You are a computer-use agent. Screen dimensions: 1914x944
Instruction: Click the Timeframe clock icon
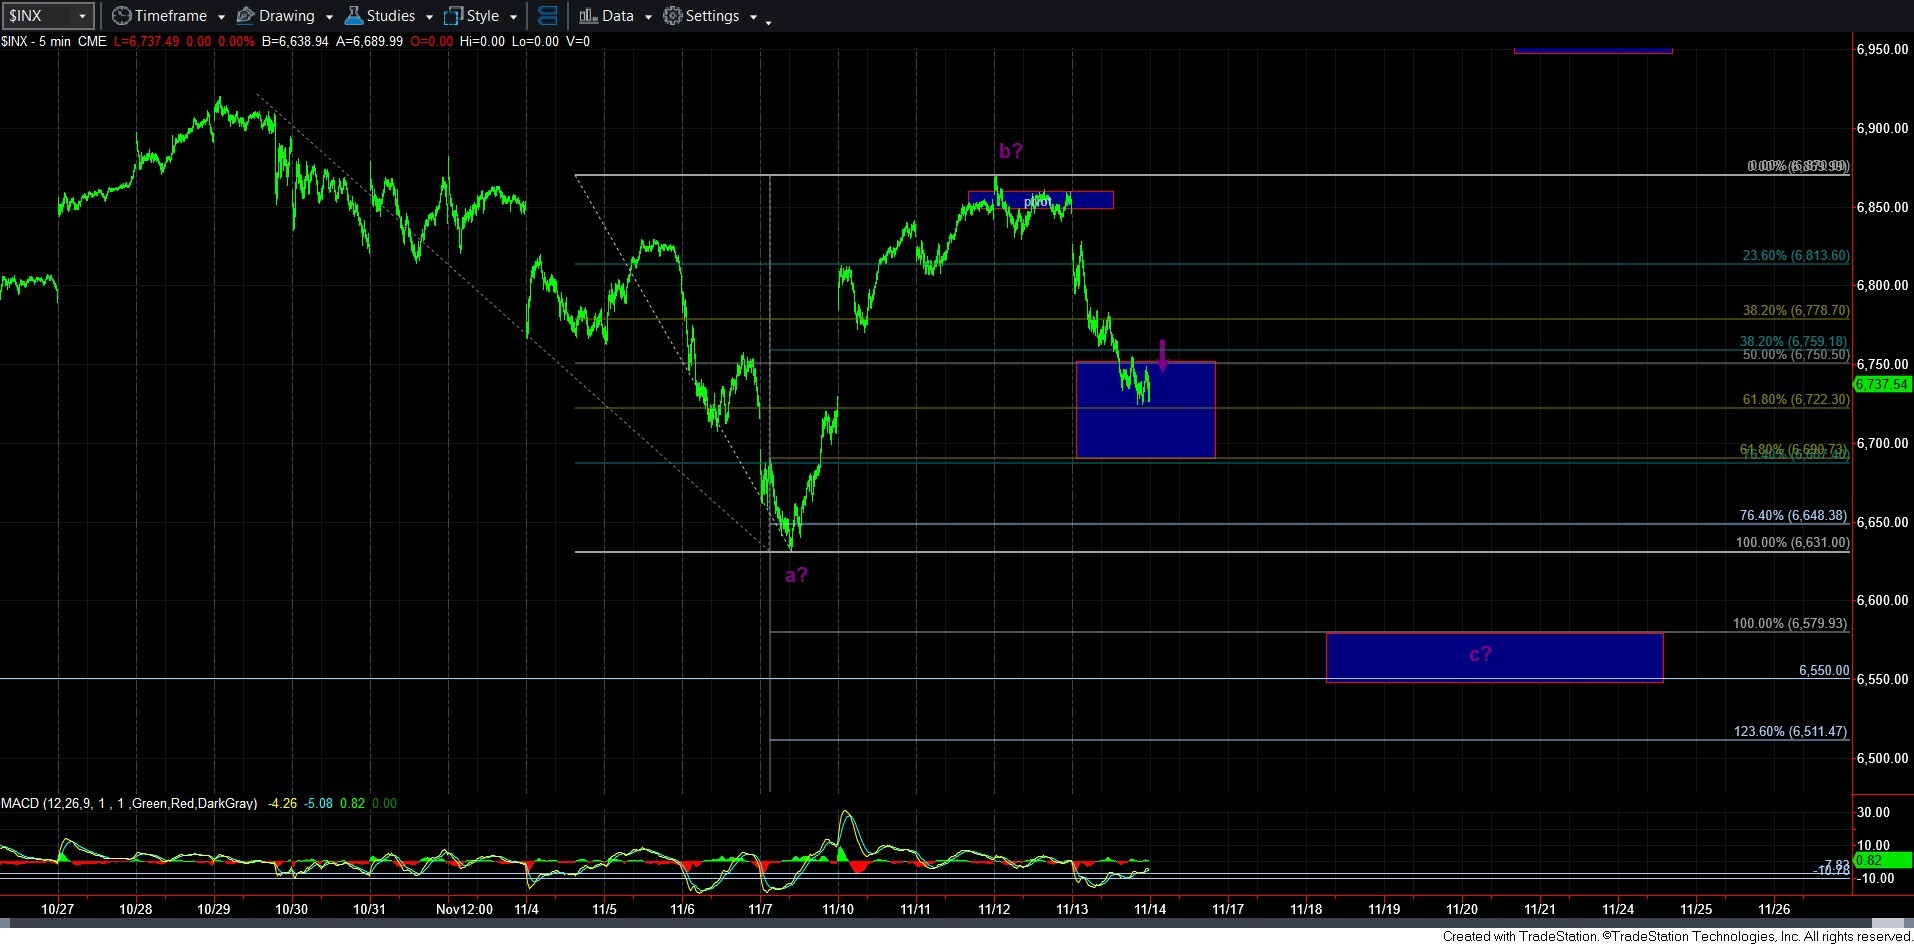[x=121, y=16]
